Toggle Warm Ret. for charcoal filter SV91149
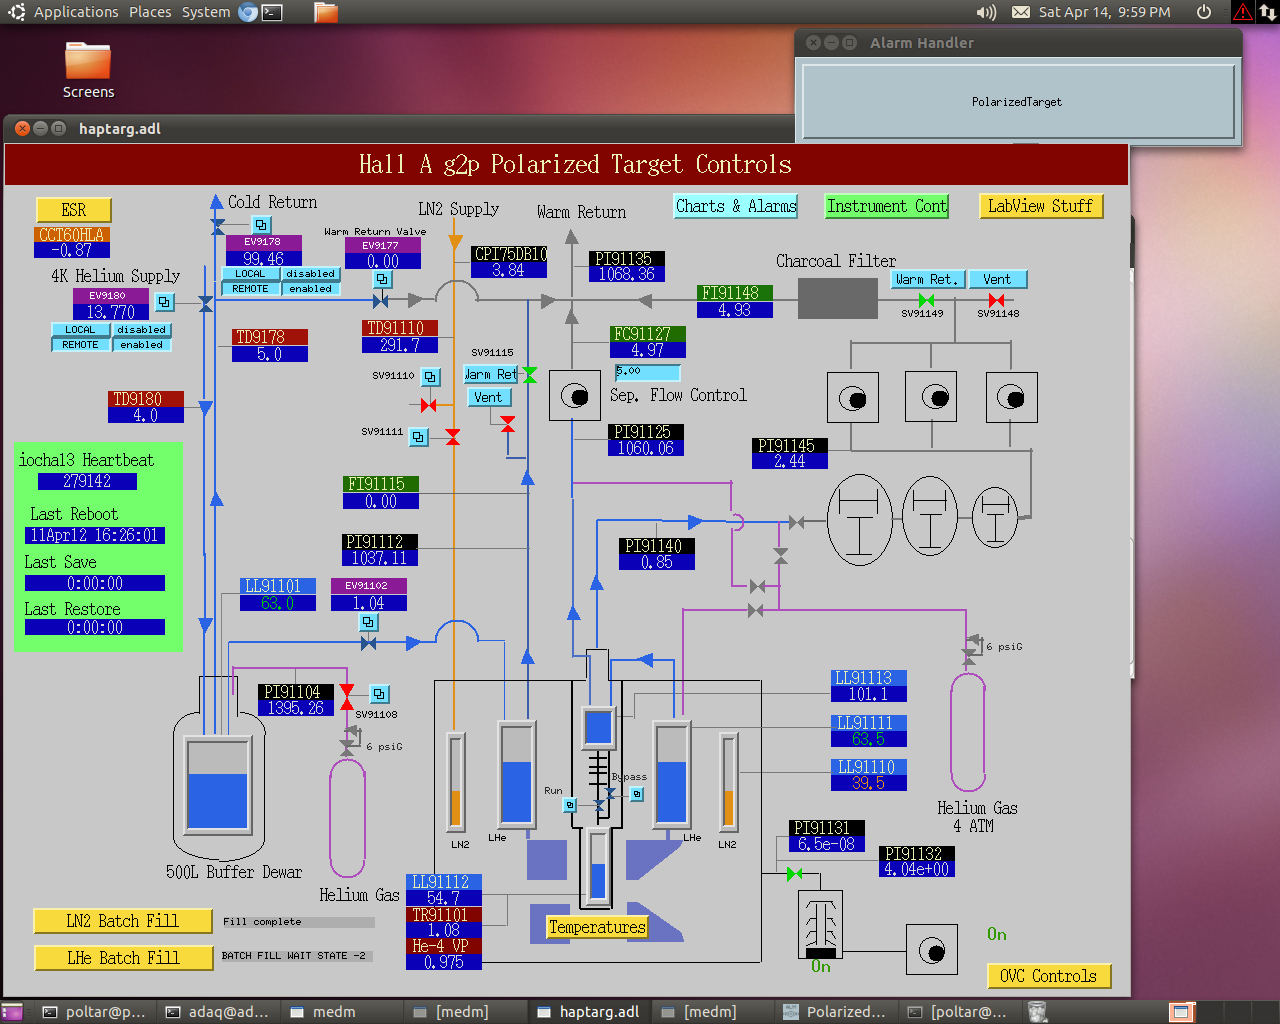 [x=928, y=279]
